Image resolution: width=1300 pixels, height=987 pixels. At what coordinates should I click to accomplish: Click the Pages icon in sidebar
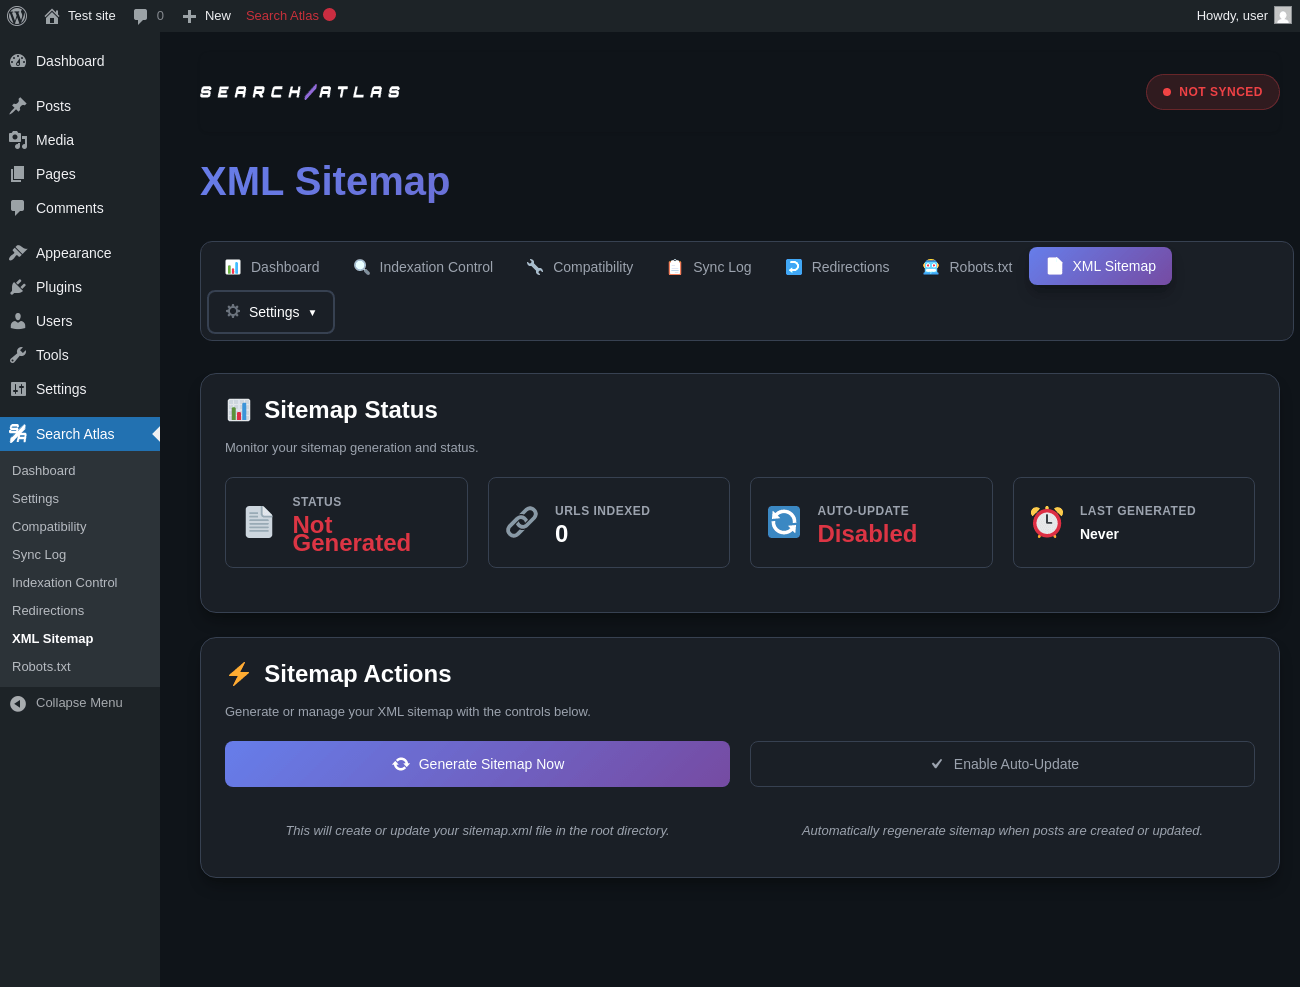point(18,174)
